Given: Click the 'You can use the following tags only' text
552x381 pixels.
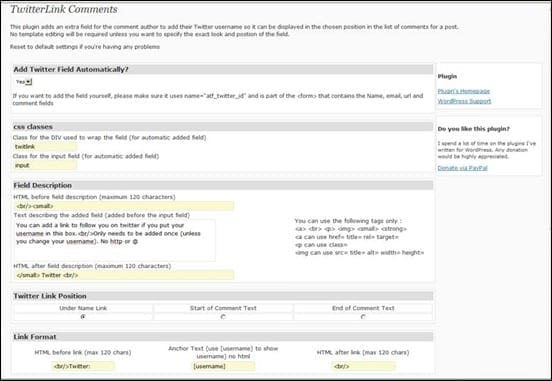Looking at the screenshot, I should click(348, 221).
